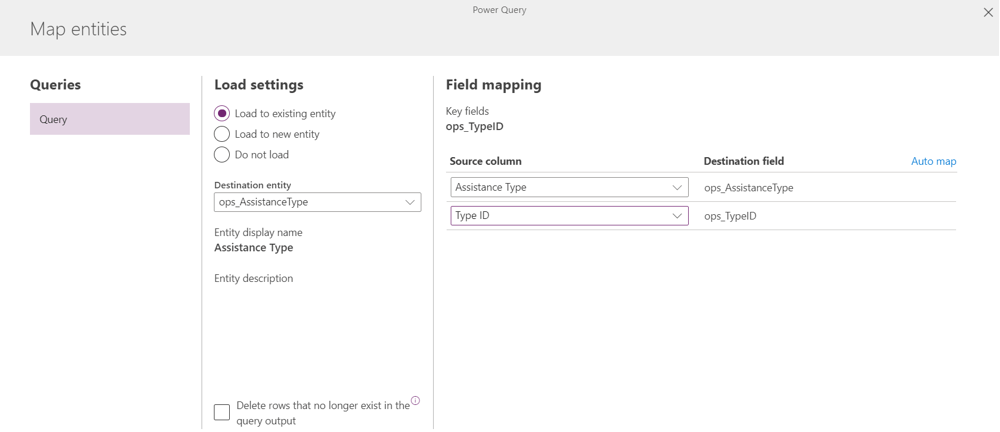Click the ops_TypeID key field value

474,127
